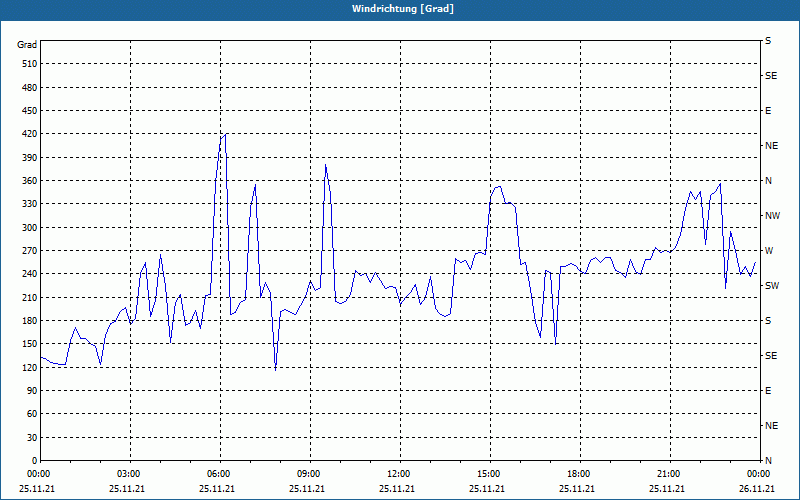Select the 450 left axis label
800x500 pixels.
(30, 111)
